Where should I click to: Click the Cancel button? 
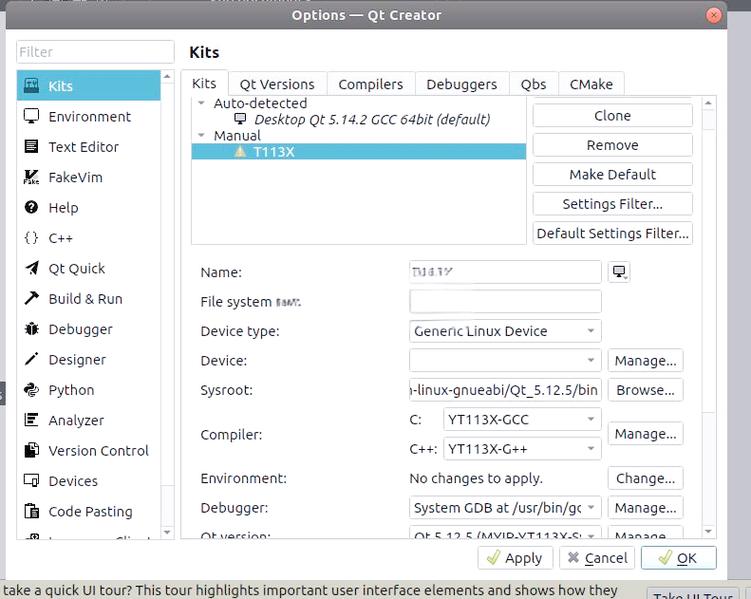tap(597, 558)
